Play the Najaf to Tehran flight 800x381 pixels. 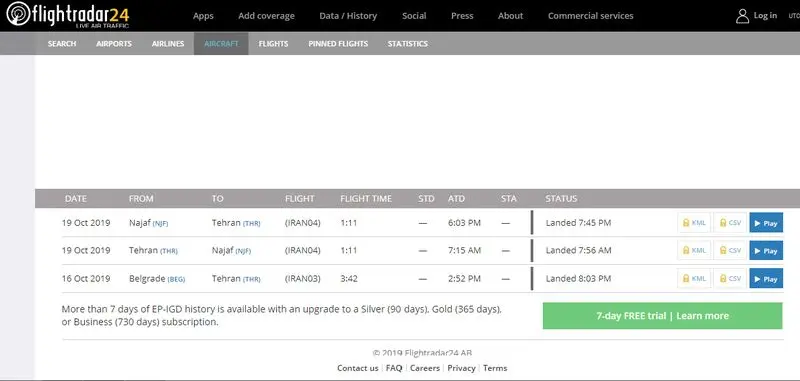(x=766, y=223)
